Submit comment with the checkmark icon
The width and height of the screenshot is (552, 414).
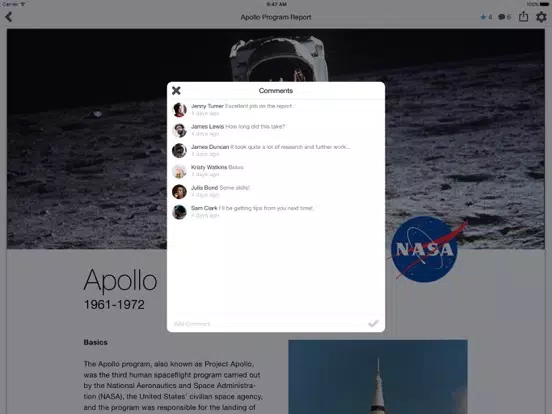[373, 323]
